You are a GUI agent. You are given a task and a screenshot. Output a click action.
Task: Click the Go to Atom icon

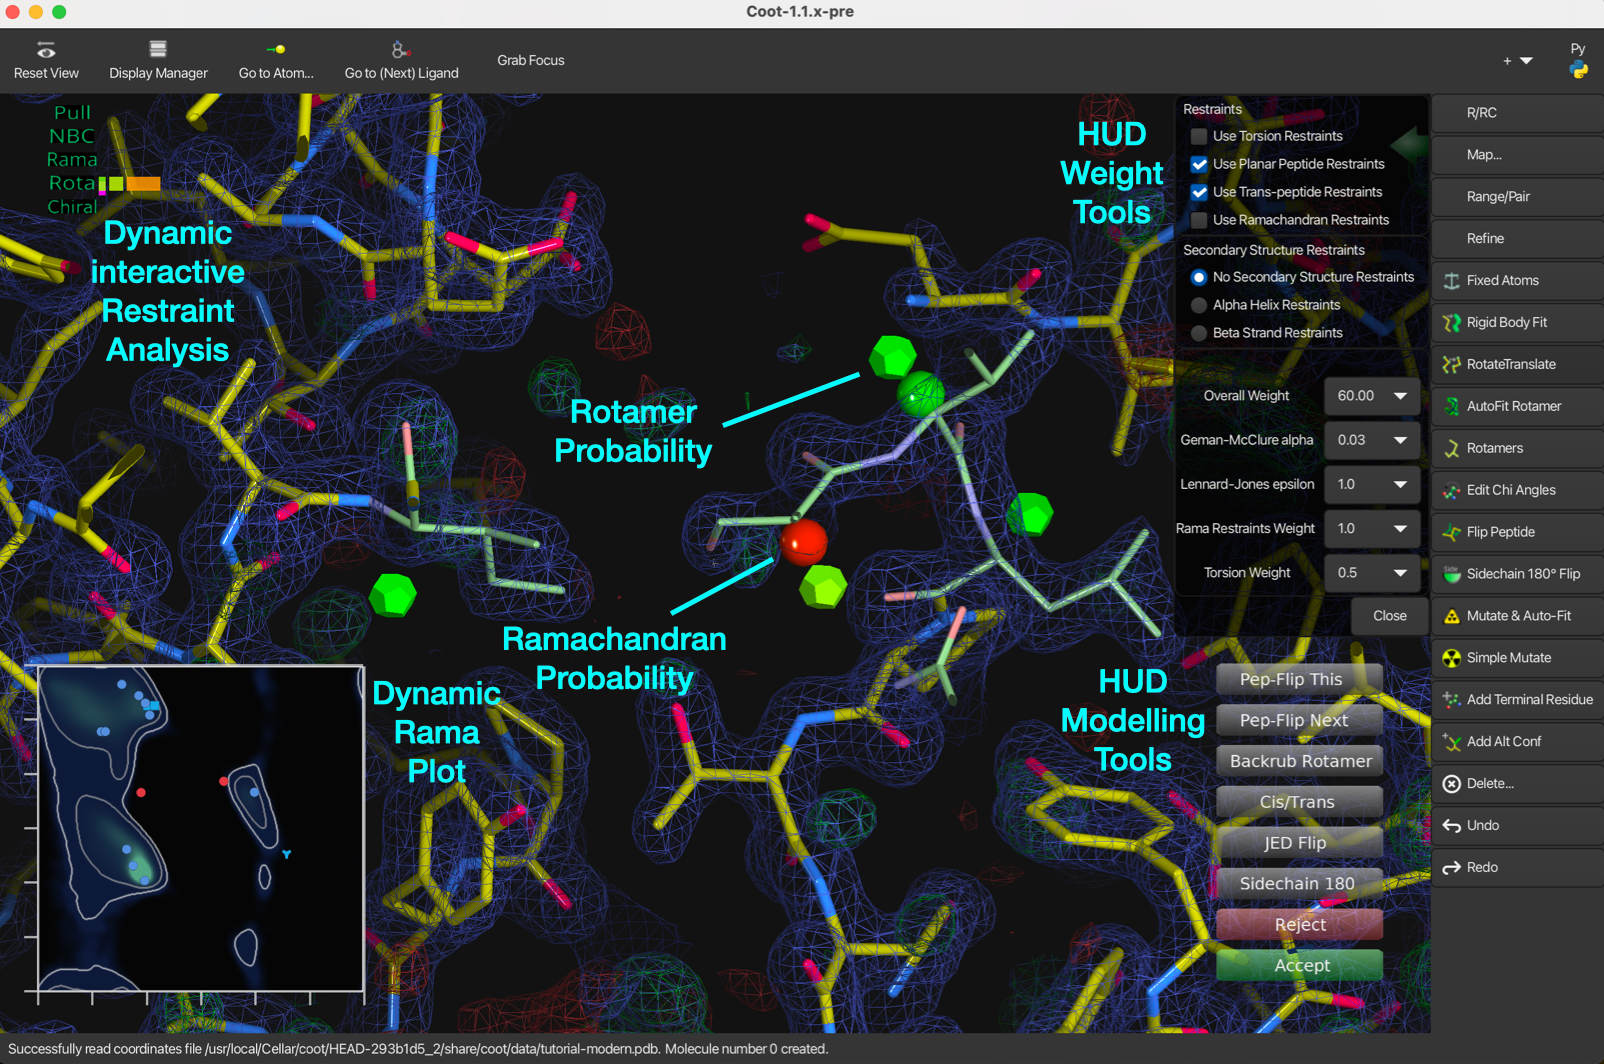point(276,49)
